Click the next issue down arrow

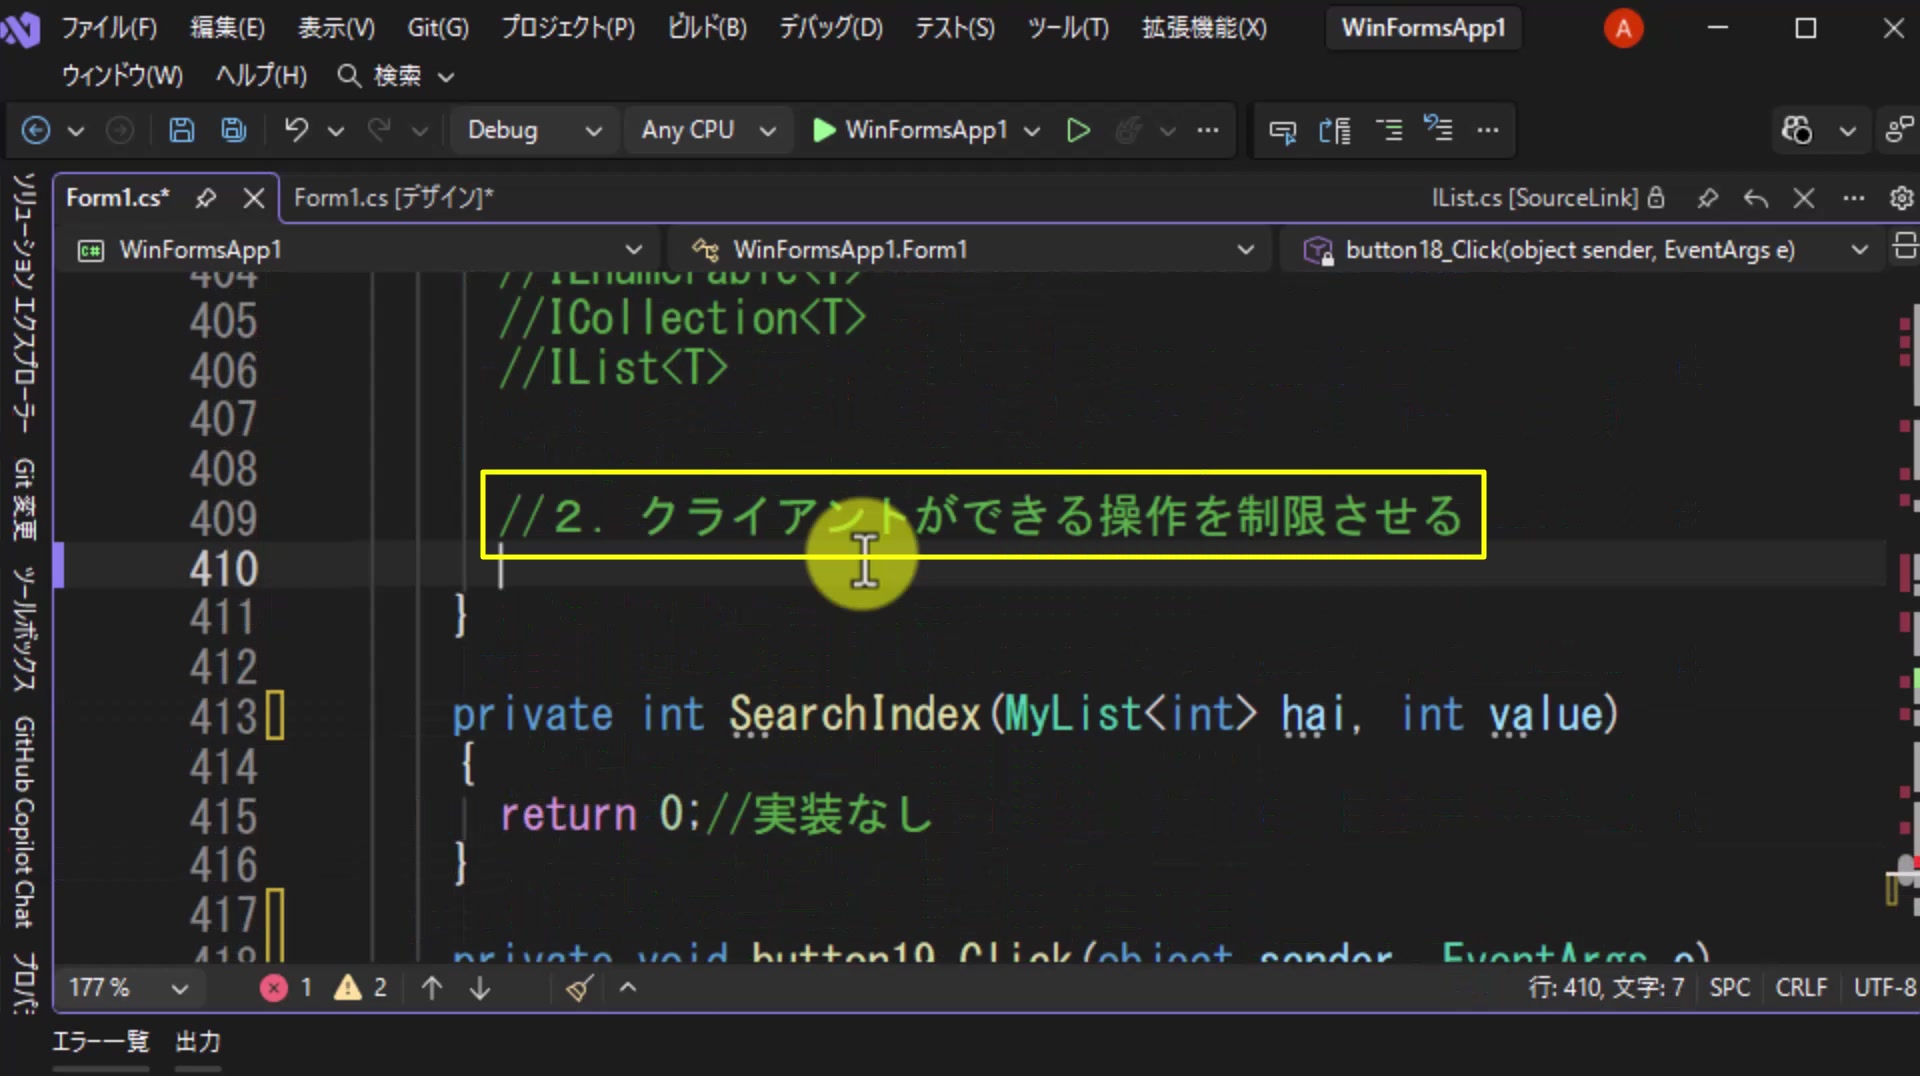[480, 988]
